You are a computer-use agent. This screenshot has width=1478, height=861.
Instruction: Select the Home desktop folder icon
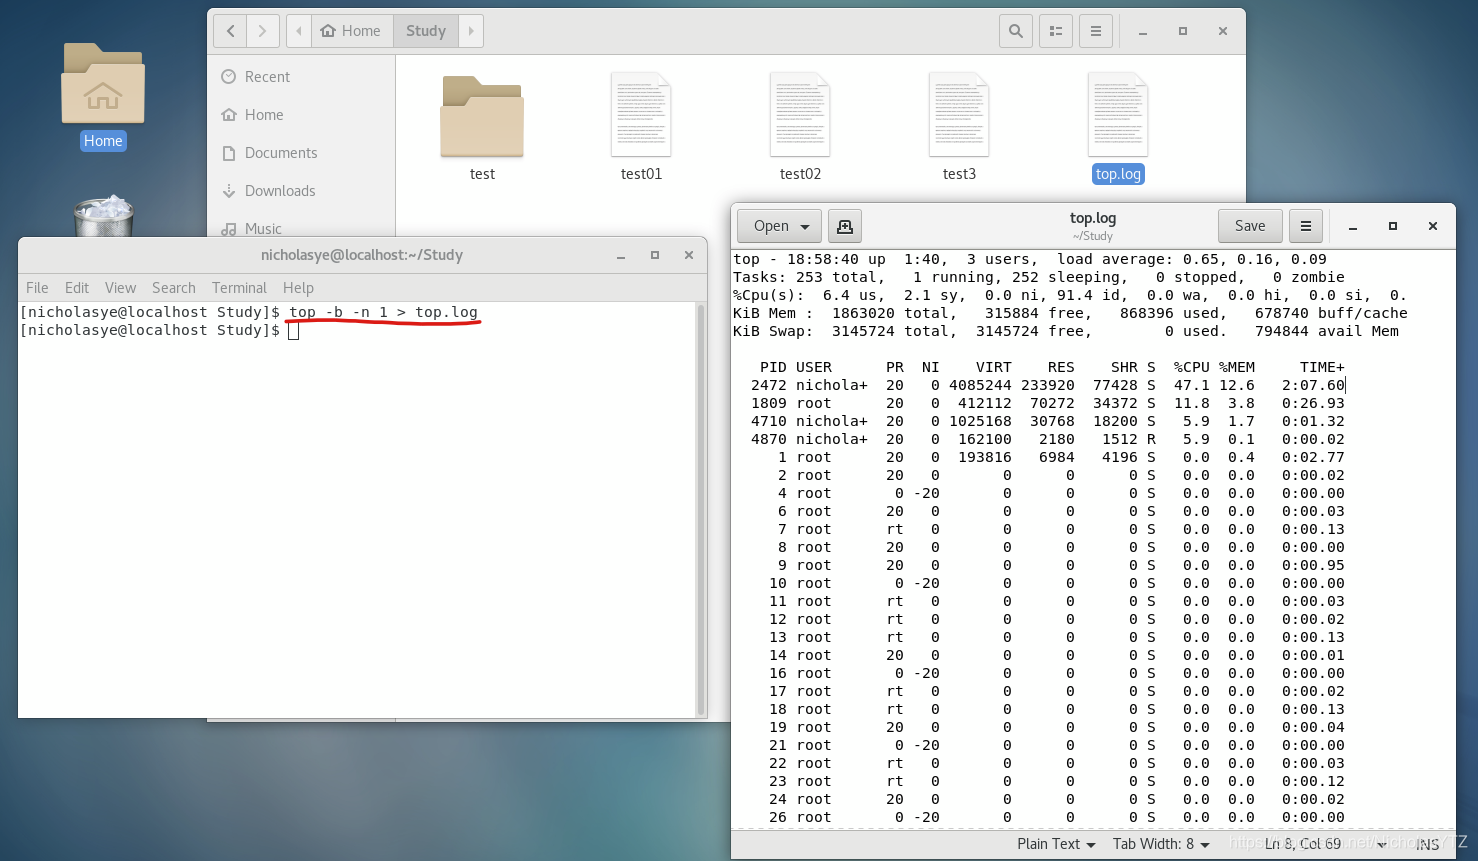(103, 84)
